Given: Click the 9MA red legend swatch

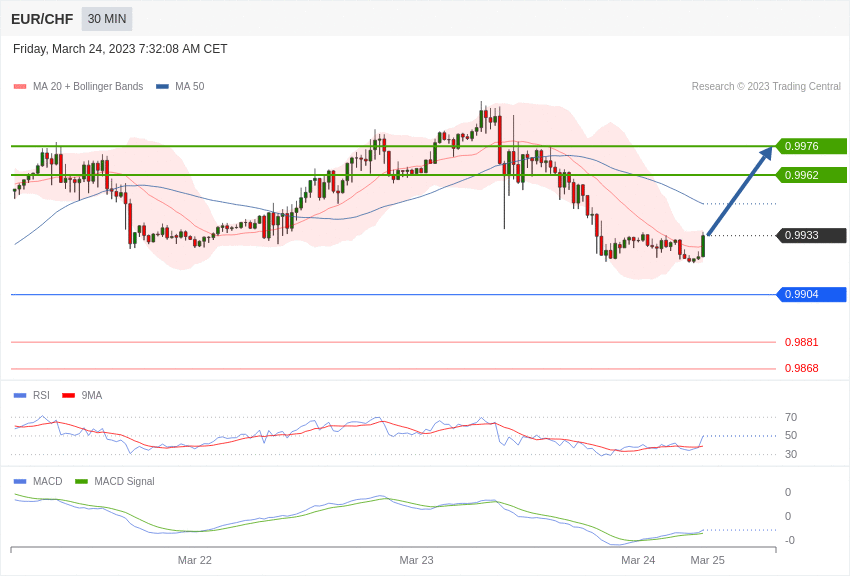Looking at the screenshot, I should pos(68,396).
